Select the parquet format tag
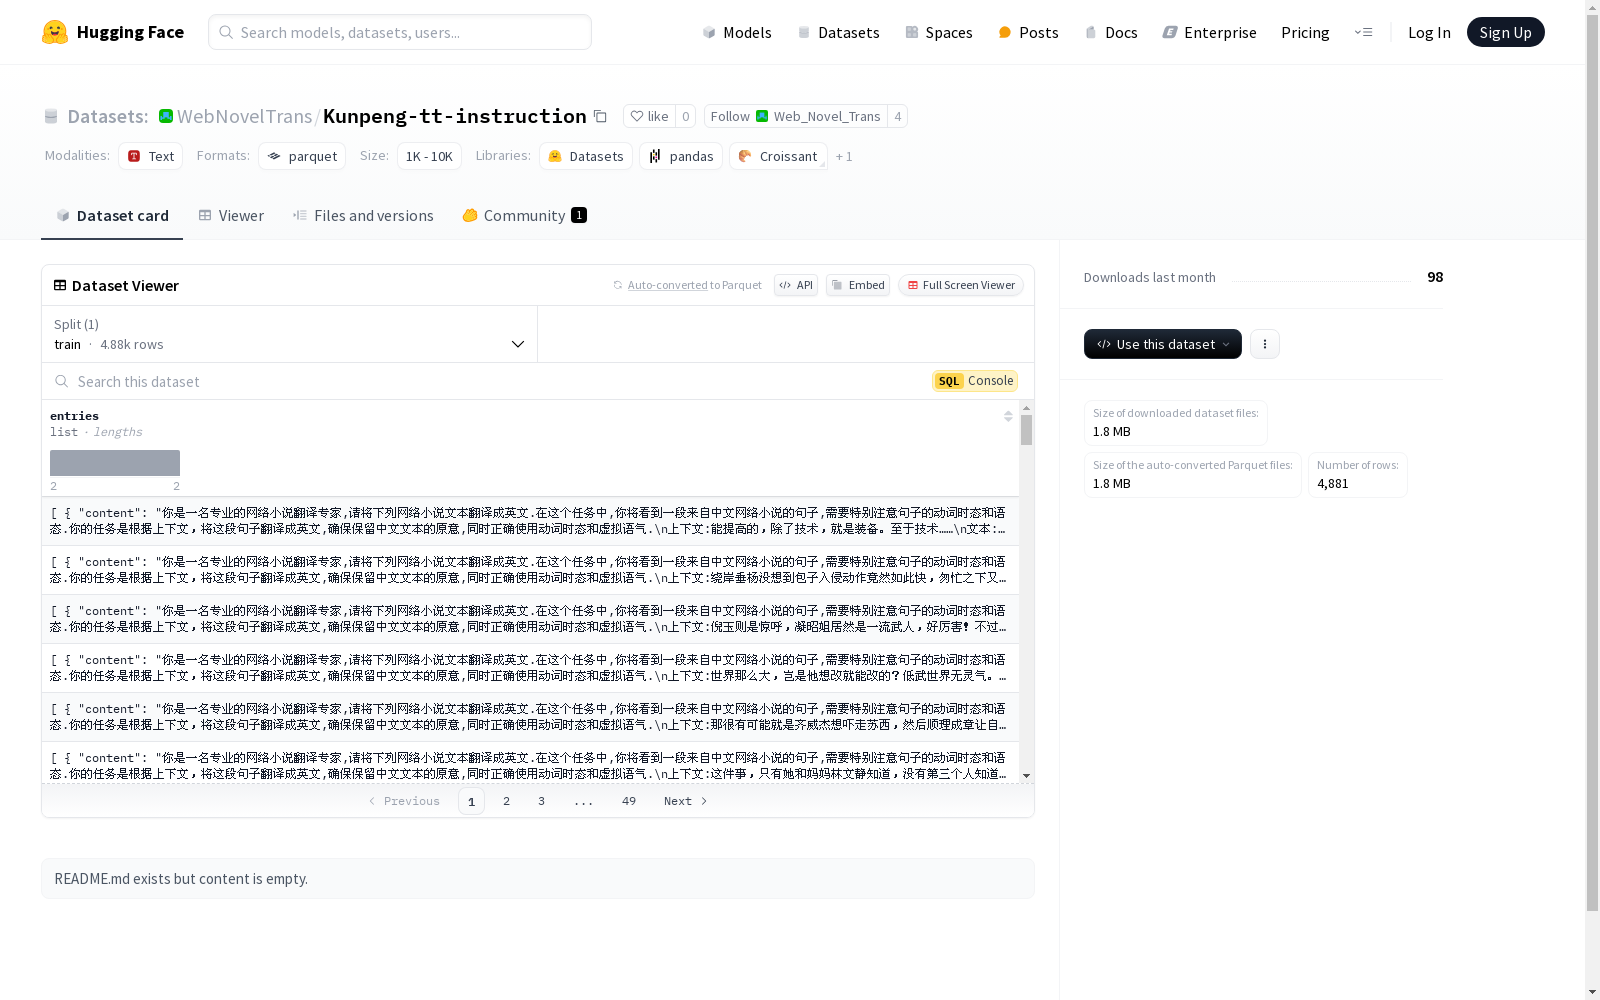This screenshot has height=1000, width=1600. coord(302,156)
